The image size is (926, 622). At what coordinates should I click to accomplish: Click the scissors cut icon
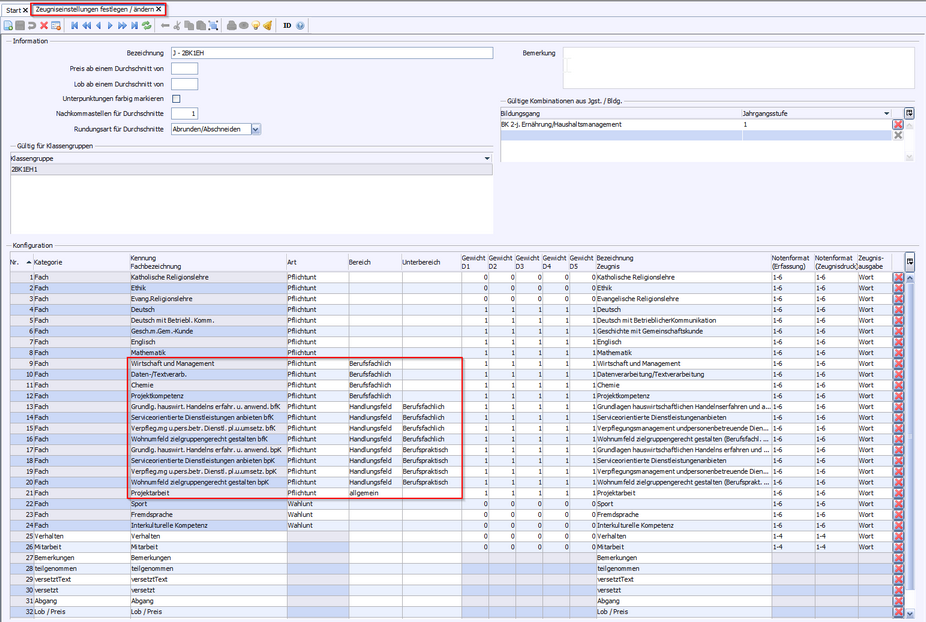178,25
